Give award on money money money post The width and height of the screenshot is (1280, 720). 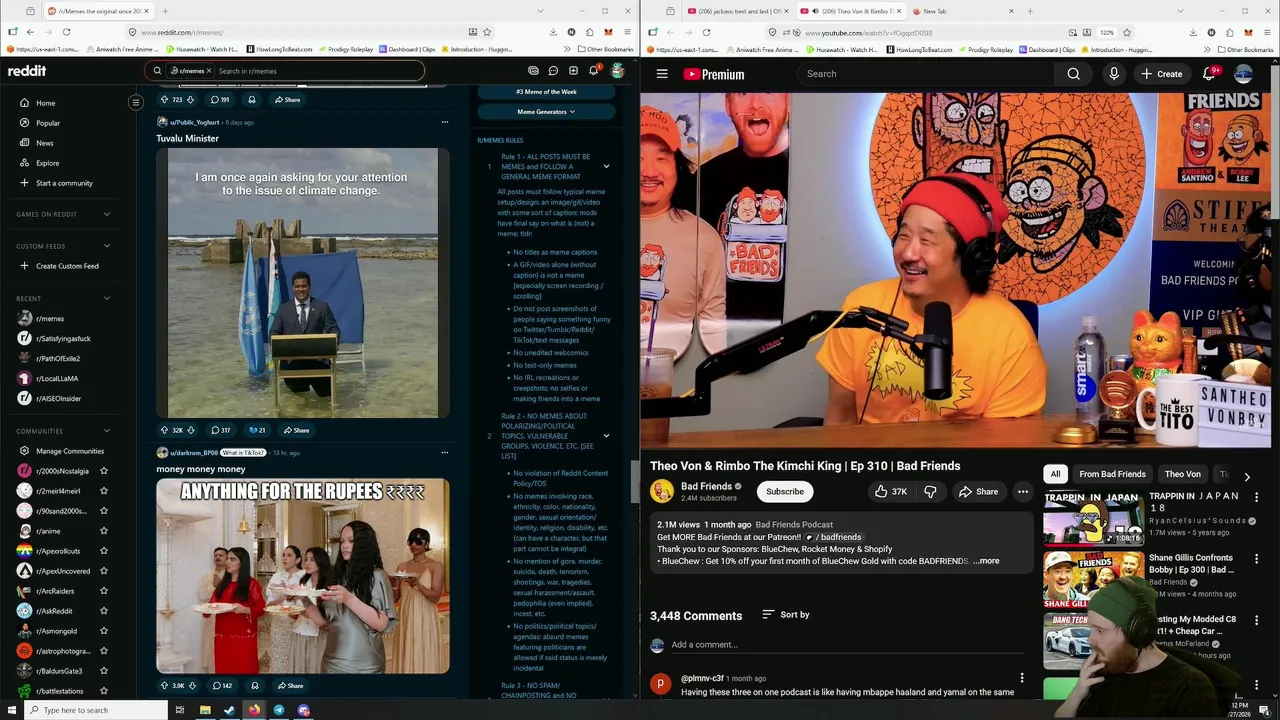coord(254,686)
